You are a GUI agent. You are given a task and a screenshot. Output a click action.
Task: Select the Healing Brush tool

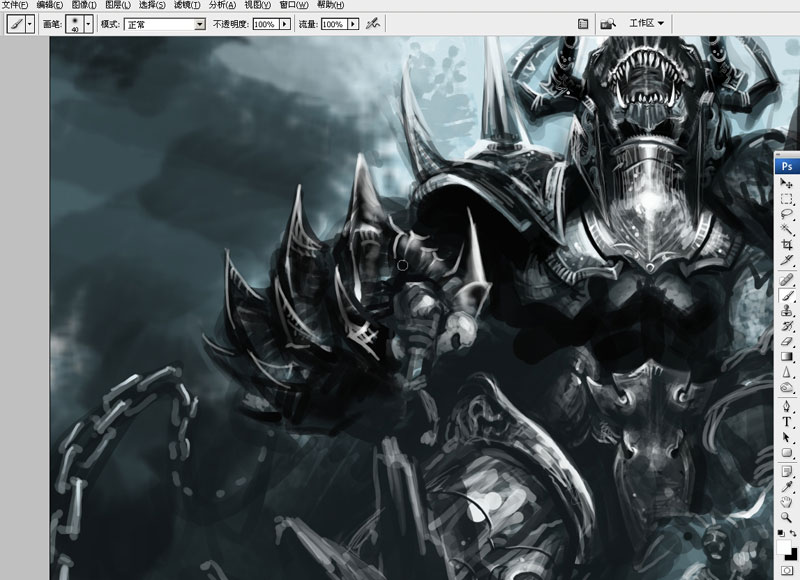[786, 280]
